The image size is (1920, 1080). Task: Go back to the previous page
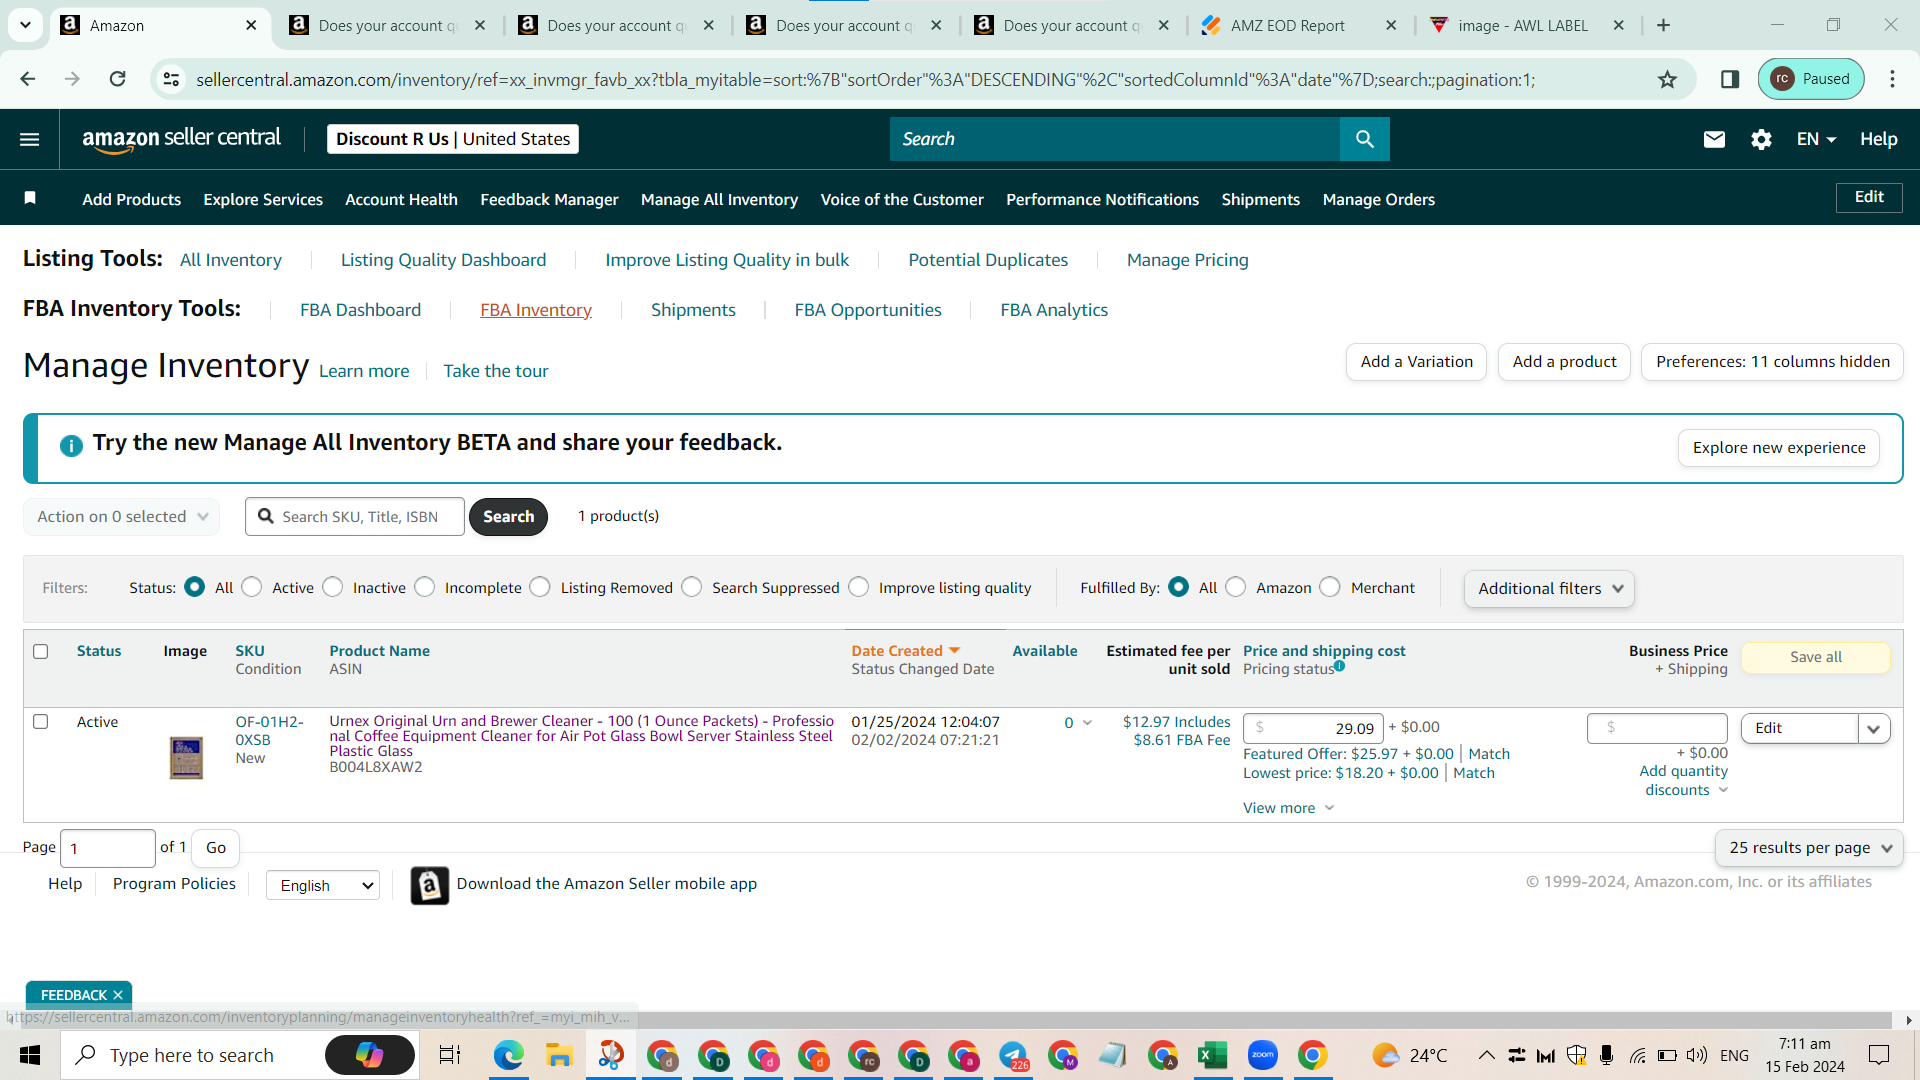28,79
